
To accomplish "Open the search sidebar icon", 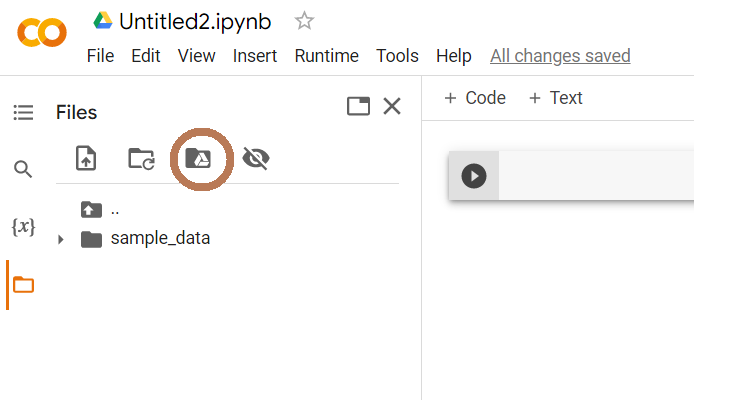I will pos(23,169).
